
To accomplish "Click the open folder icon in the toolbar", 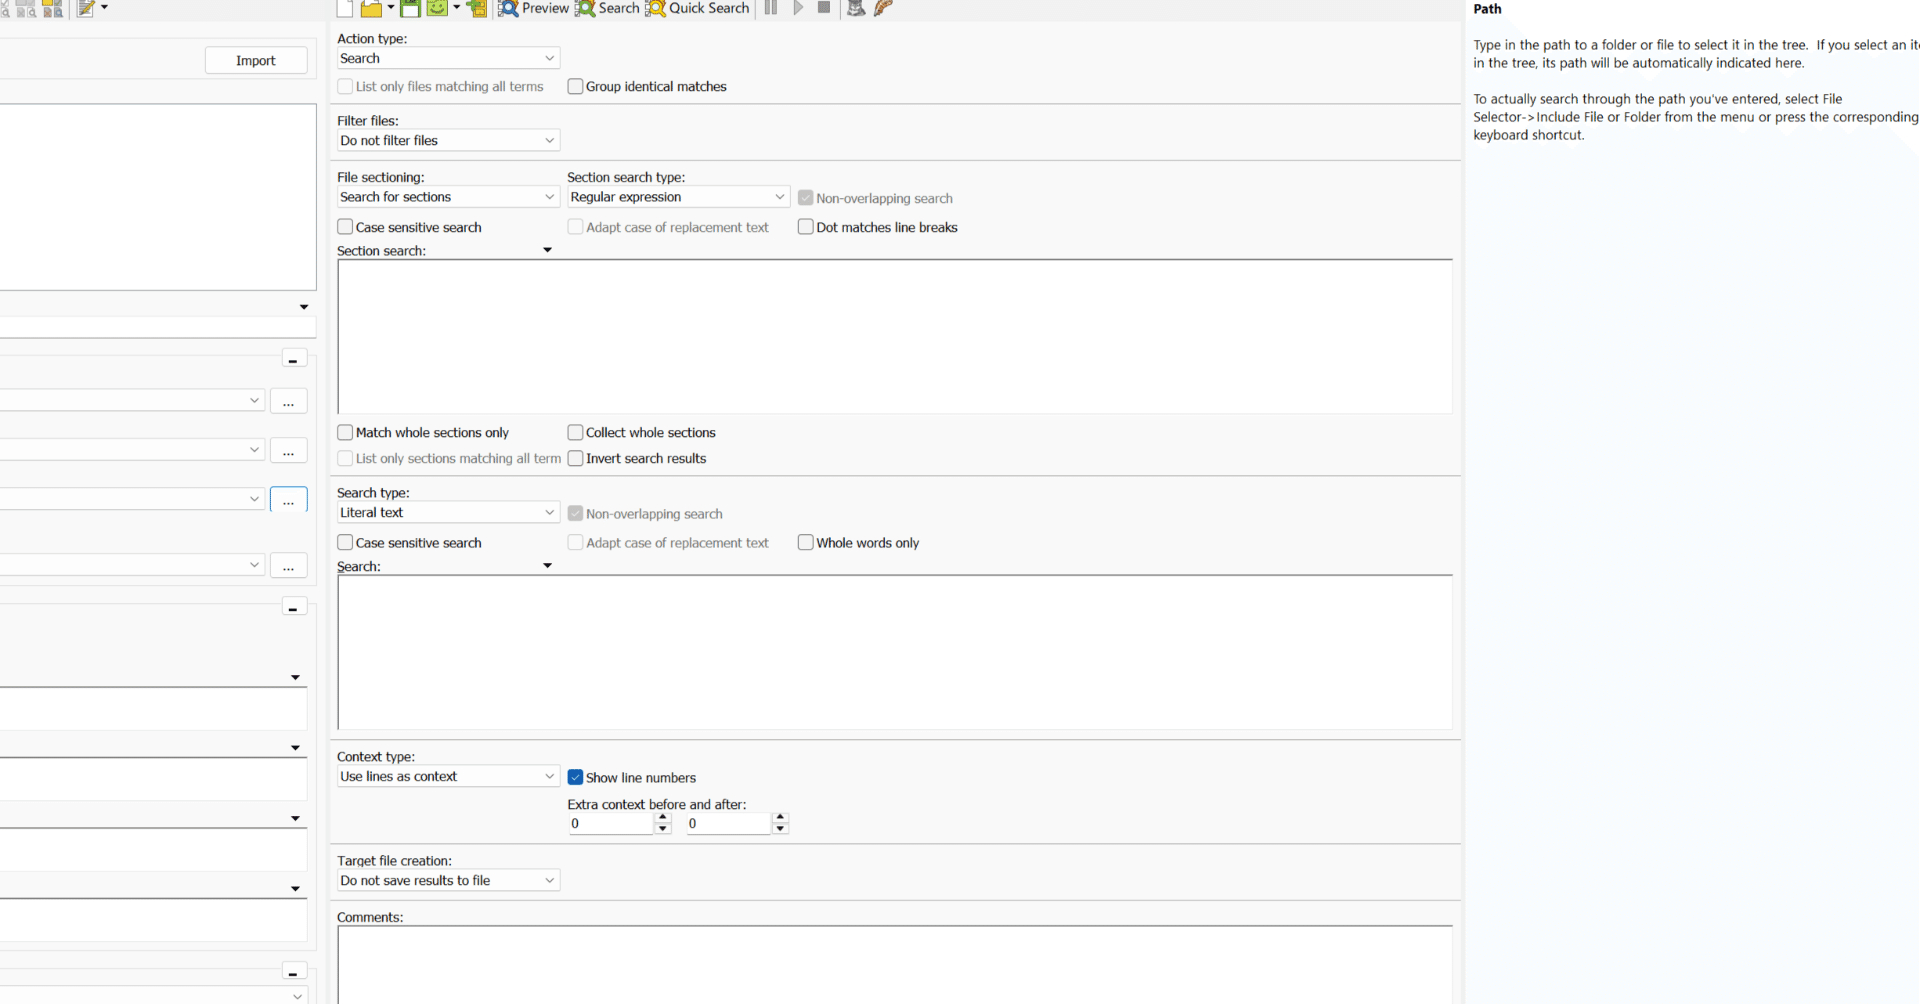I will pos(371,8).
